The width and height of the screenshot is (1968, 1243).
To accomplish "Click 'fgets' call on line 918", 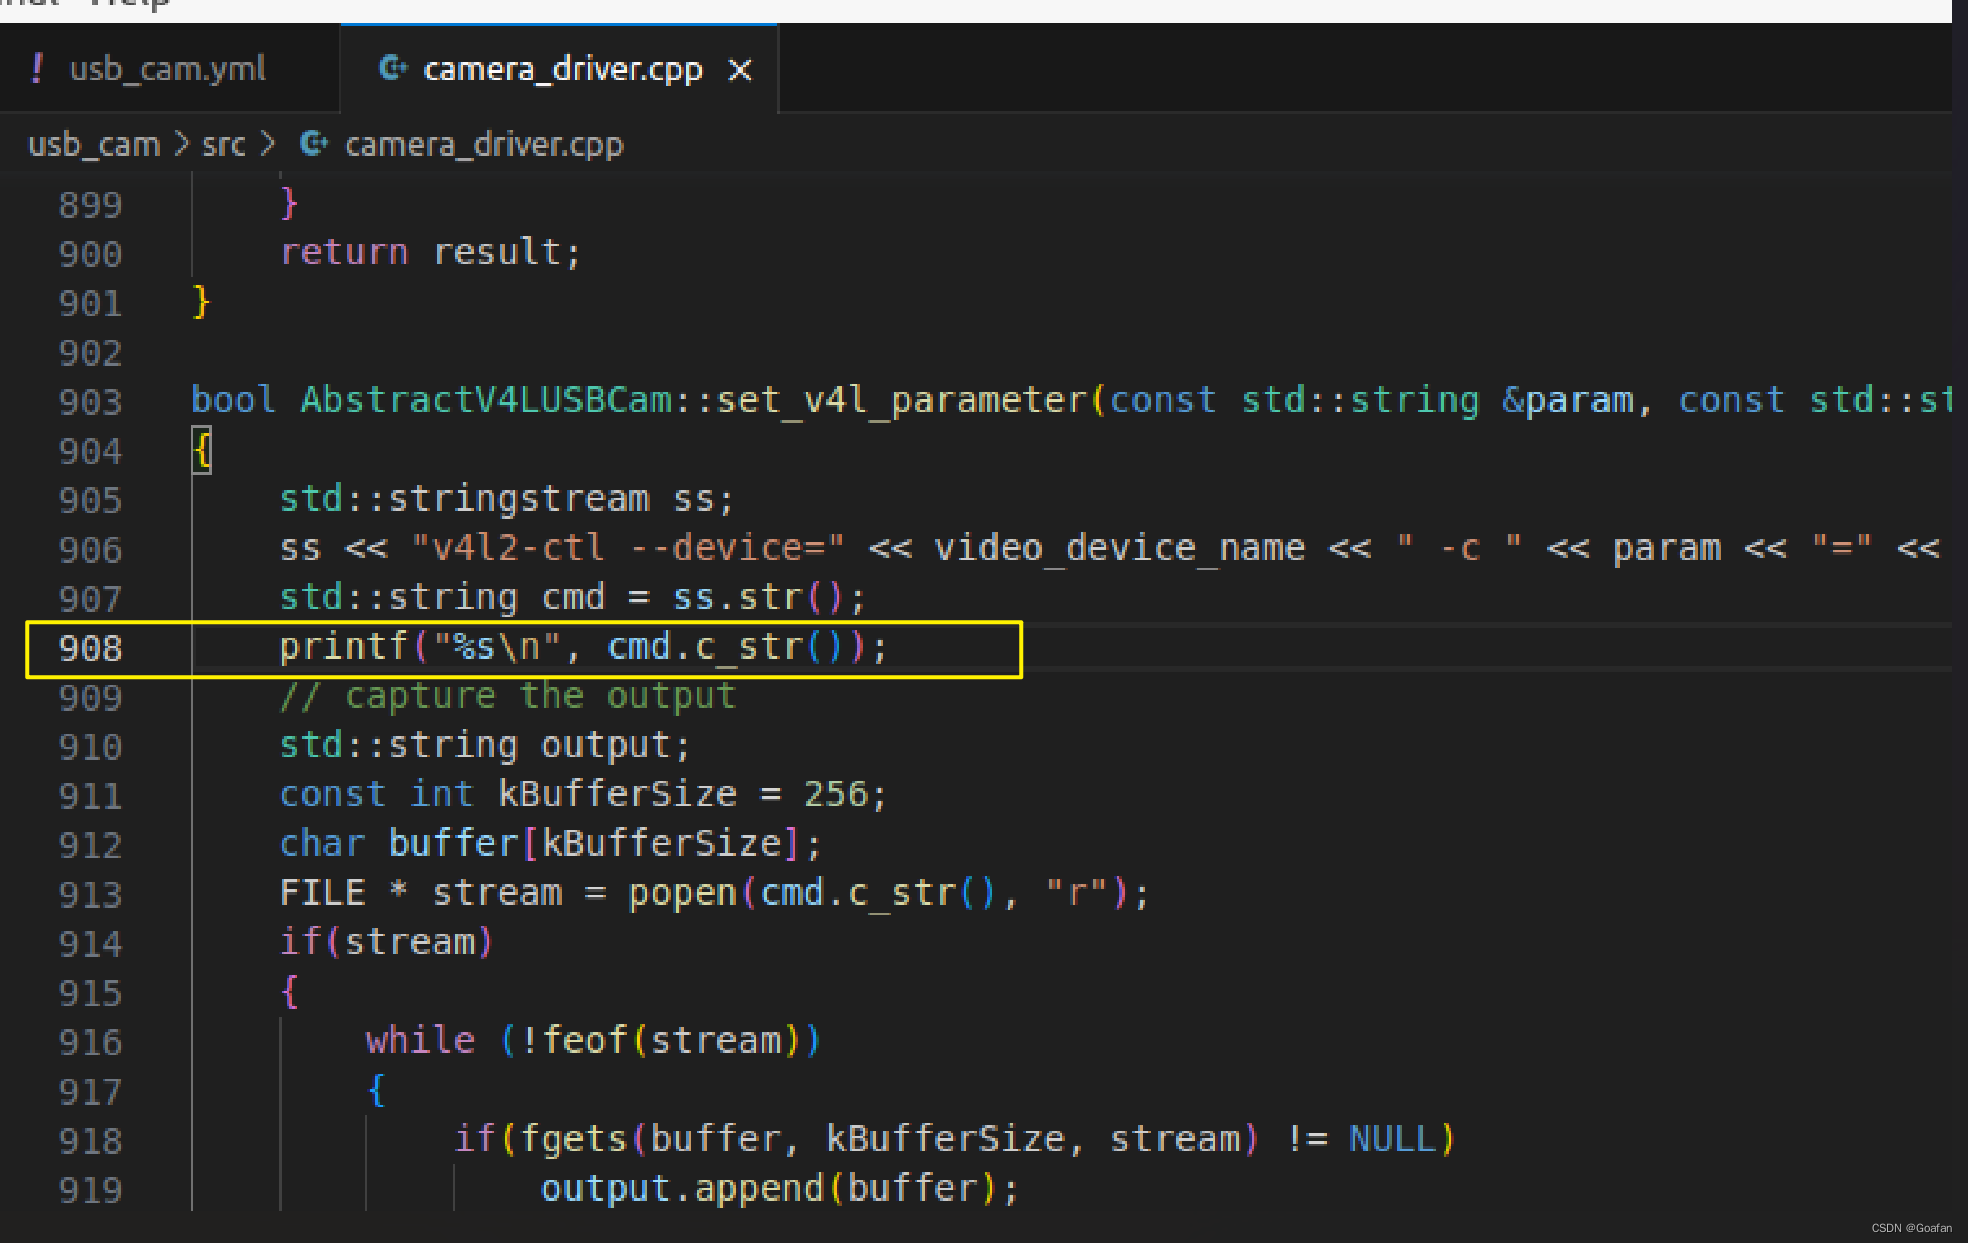I will pyautogui.click(x=573, y=1139).
